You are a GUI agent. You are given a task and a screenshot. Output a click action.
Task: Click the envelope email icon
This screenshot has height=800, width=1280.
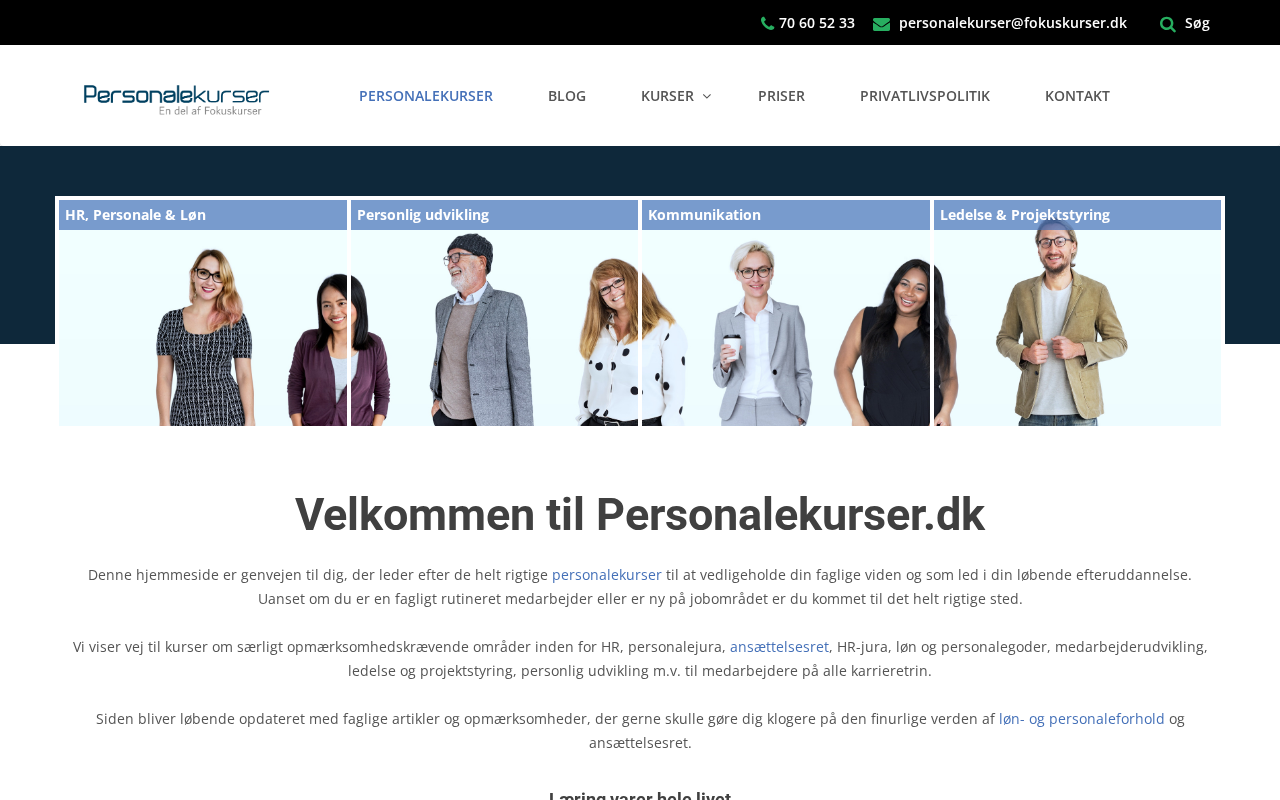(x=881, y=24)
